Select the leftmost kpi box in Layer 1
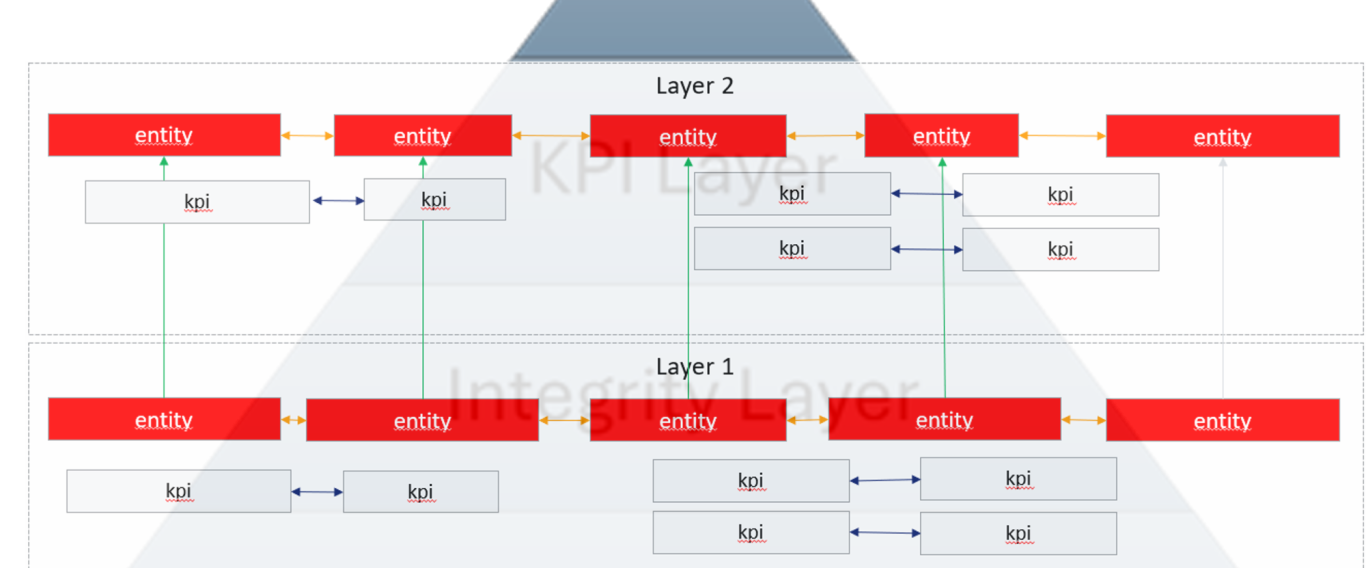Viewport: 1366px width, 568px height. tap(178, 491)
